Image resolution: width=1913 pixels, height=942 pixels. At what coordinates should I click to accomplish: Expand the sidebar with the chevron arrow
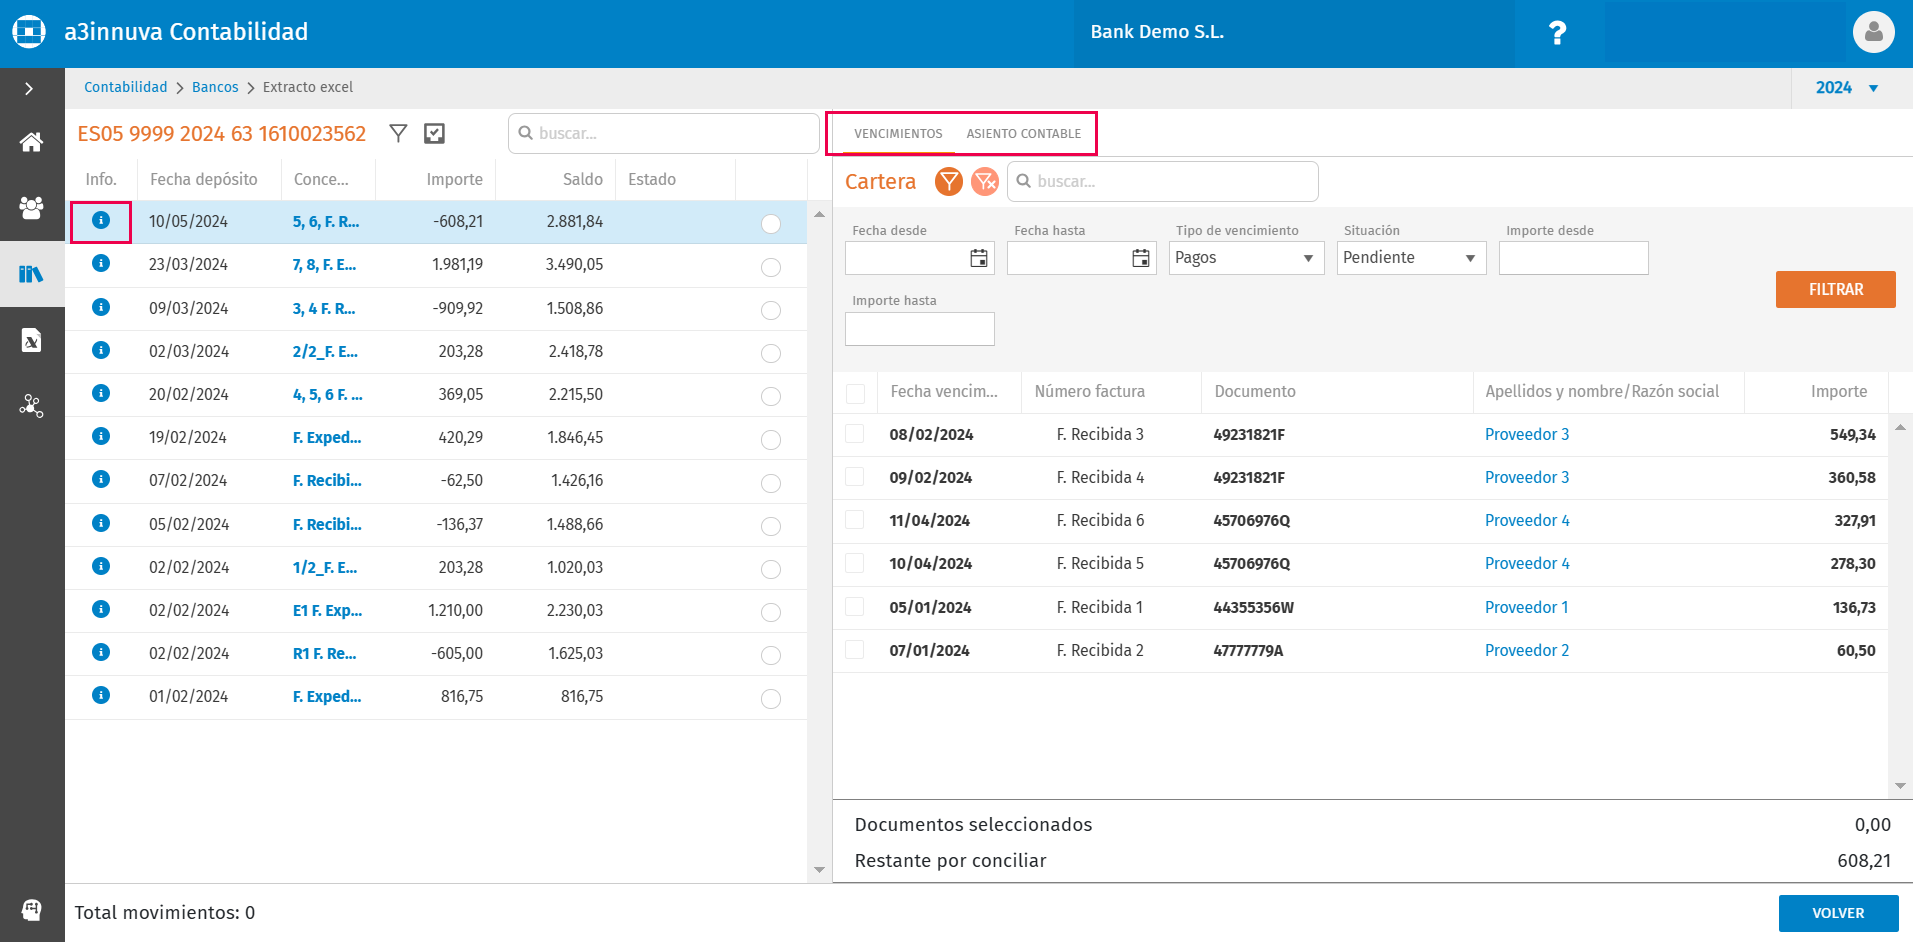pyautogui.click(x=29, y=89)
